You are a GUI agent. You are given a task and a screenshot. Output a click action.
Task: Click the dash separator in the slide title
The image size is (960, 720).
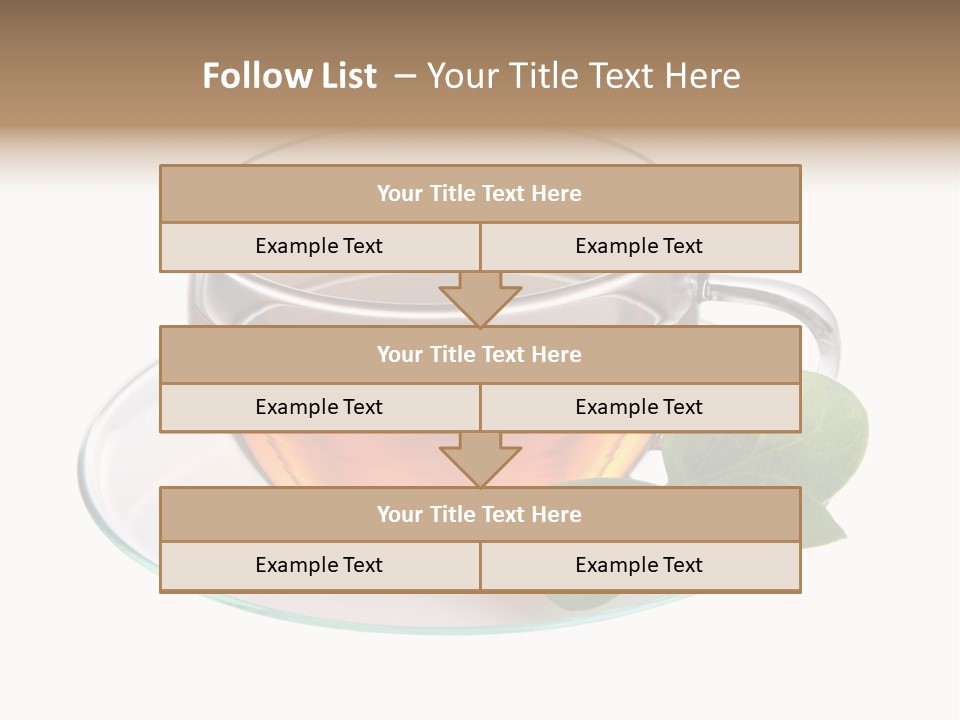[403, 76]
